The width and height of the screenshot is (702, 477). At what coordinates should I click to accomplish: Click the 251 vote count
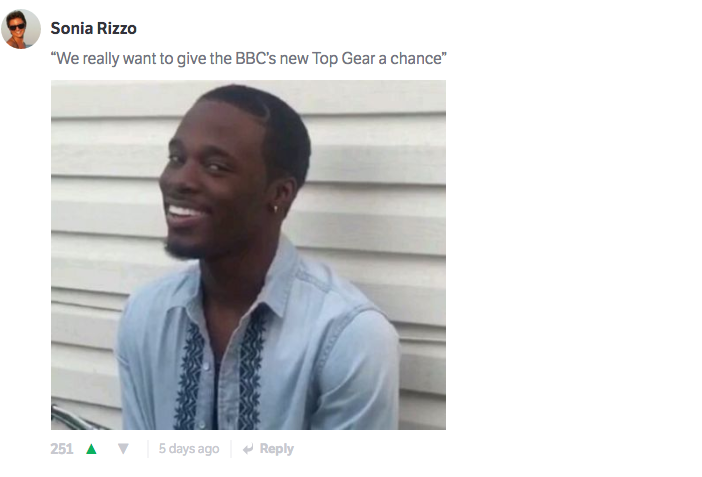(61, 449)
